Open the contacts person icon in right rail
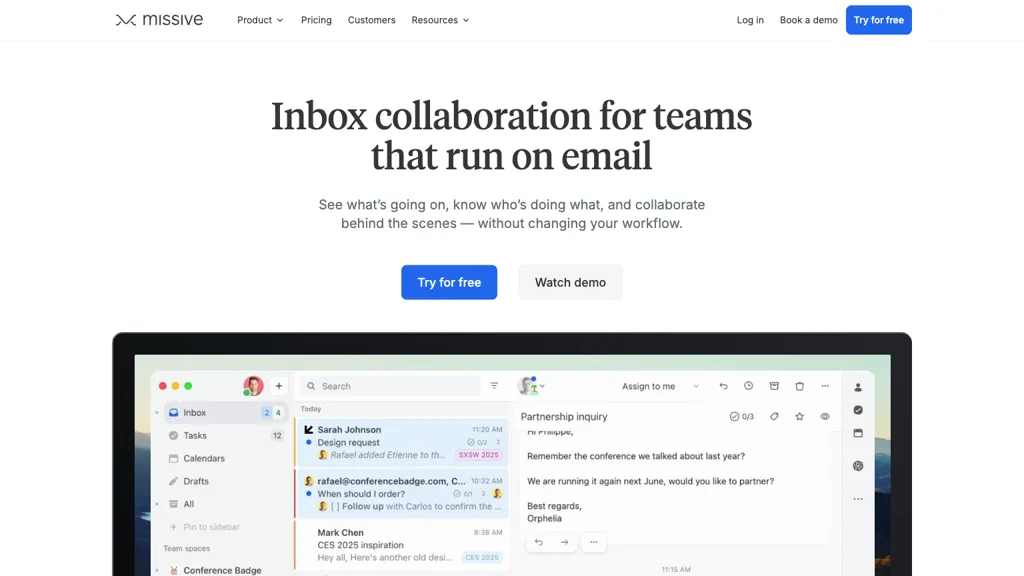This screenshot has width=1024, height=576. (858, 387)
